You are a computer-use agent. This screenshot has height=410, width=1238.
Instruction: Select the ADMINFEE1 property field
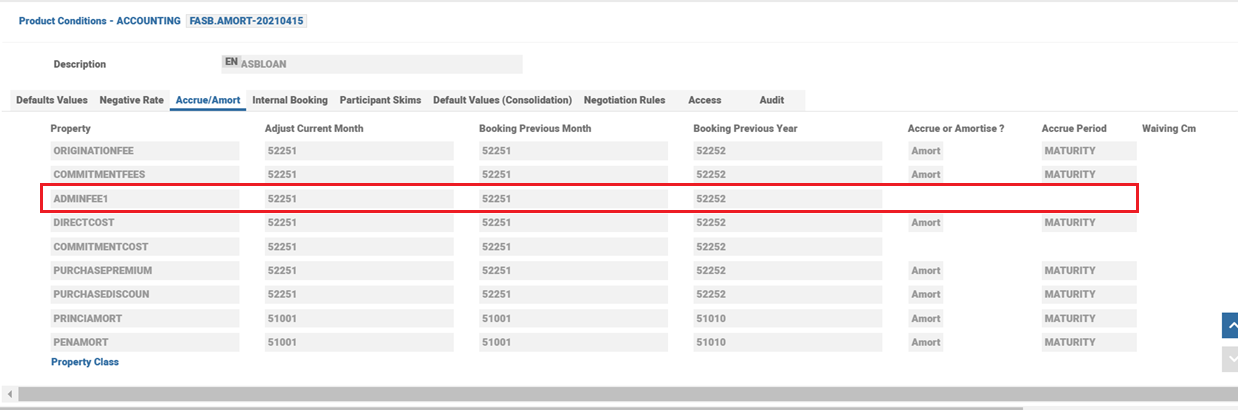point(145,199)
